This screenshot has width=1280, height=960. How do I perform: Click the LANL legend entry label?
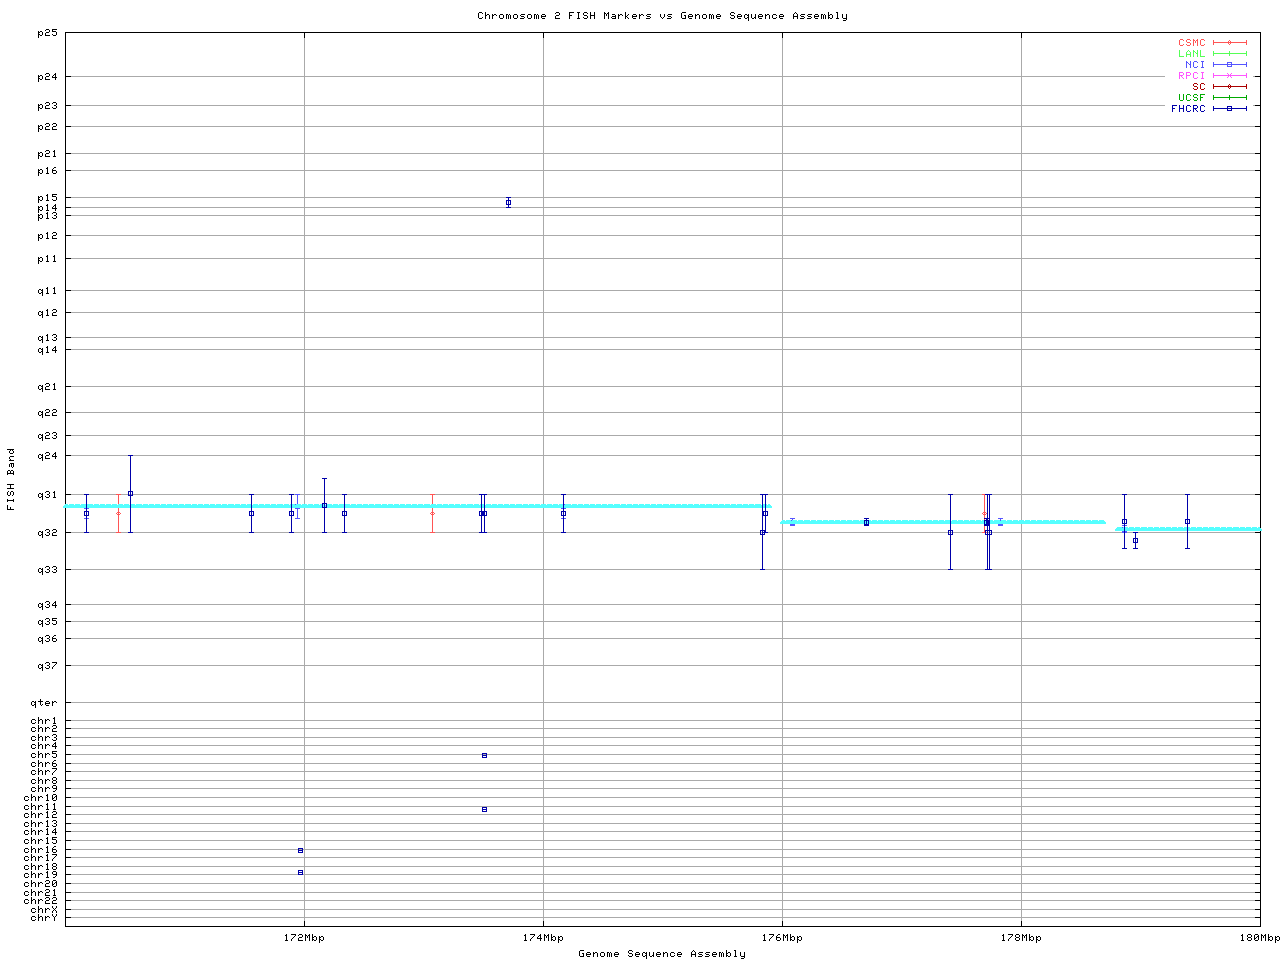tap(1191, 54)
